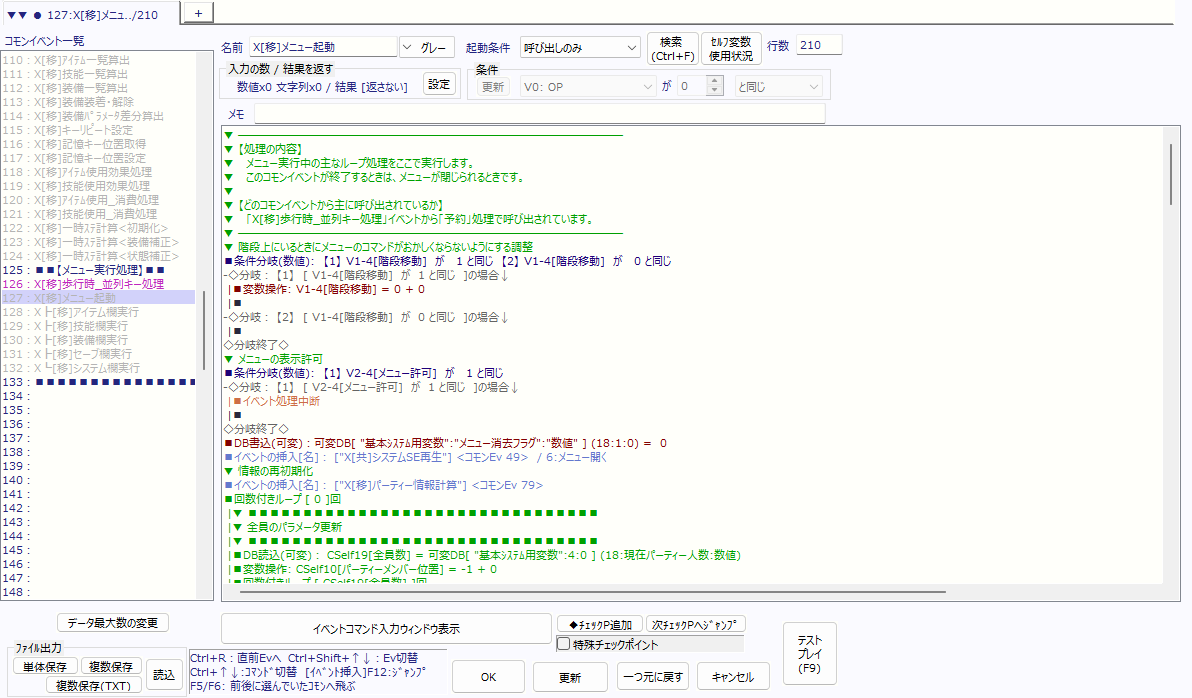
Task: Select 130 : X┣[移]装備欄実行 in list
Action: (x=98, y=340)
